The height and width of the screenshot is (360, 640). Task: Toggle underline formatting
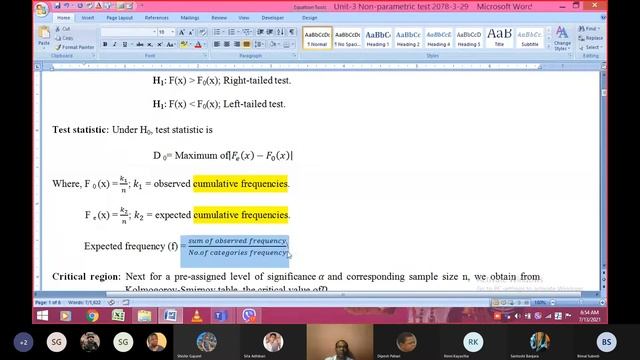coord(124,44)
